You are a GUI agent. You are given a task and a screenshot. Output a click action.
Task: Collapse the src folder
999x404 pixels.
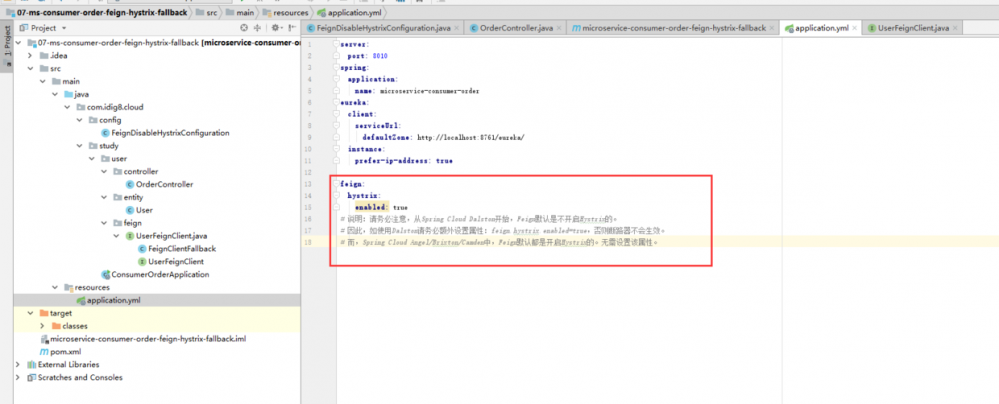click(x=30, y=69)
